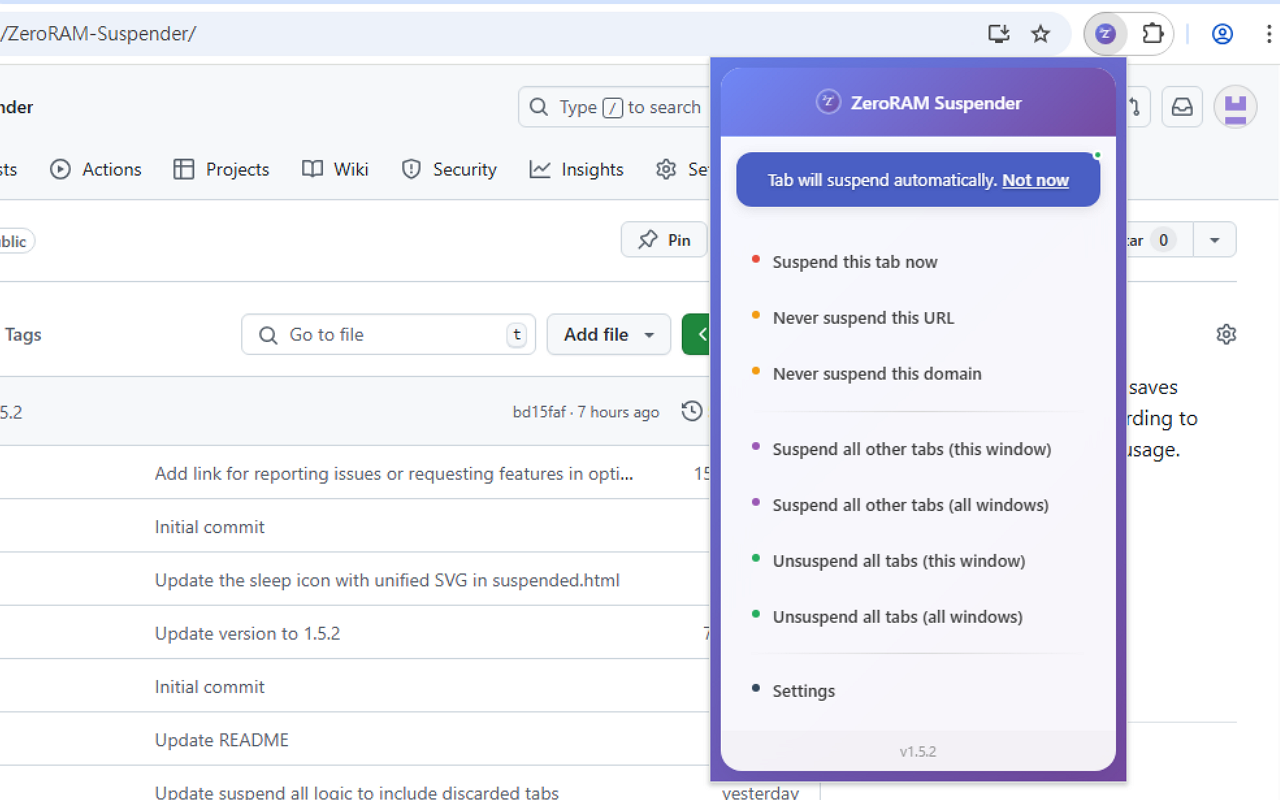The height and width of the screenshot is (800, 1280).
Task: Switch to the Projects repository tab
Action: [221, 170]
